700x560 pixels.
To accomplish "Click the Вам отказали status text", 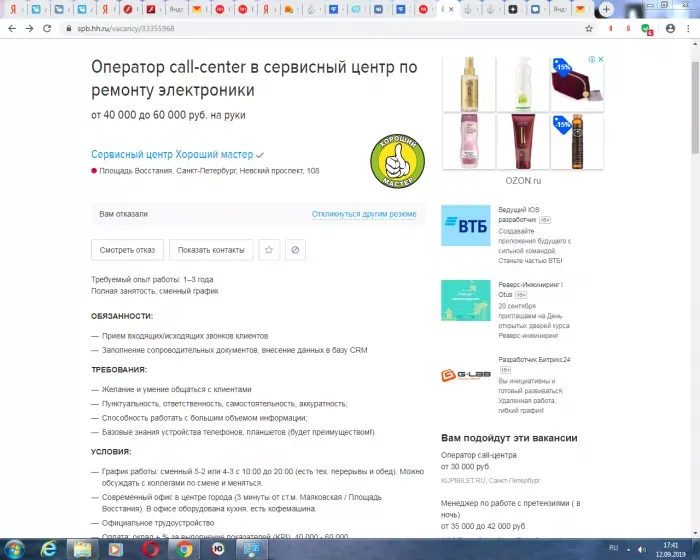I will tap(123, 214).
